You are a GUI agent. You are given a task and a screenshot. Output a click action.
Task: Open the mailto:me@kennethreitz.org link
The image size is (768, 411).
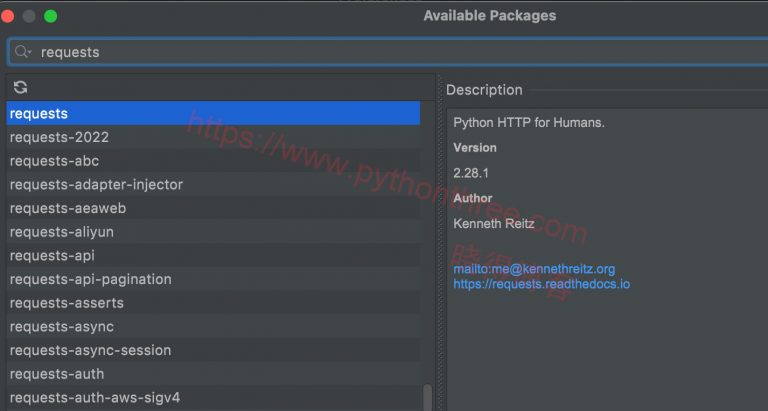coord(534,269)
